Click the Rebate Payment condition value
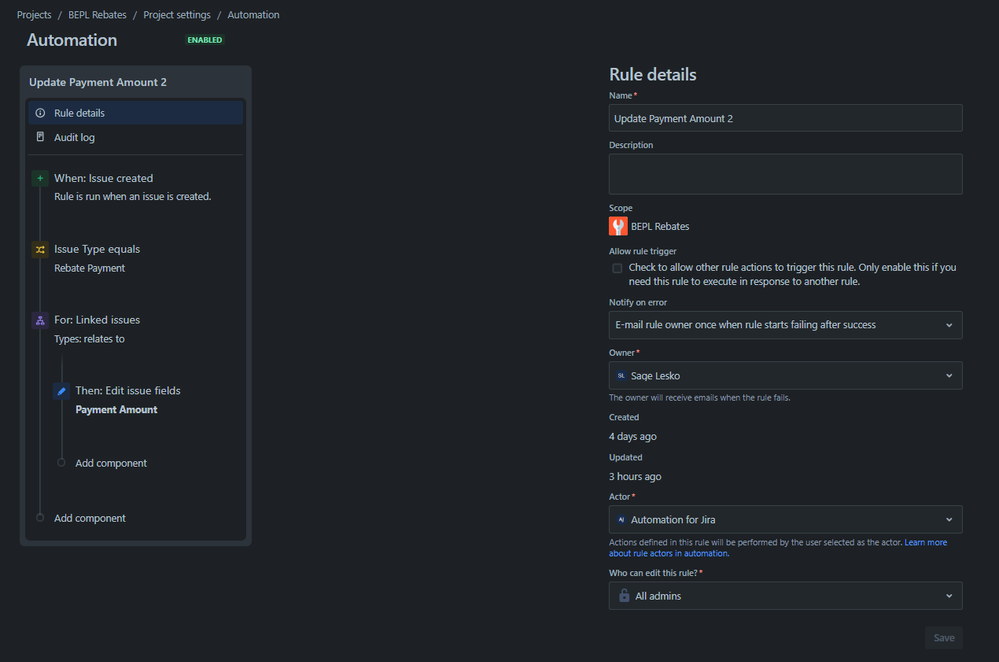 [x=89, y=268]
